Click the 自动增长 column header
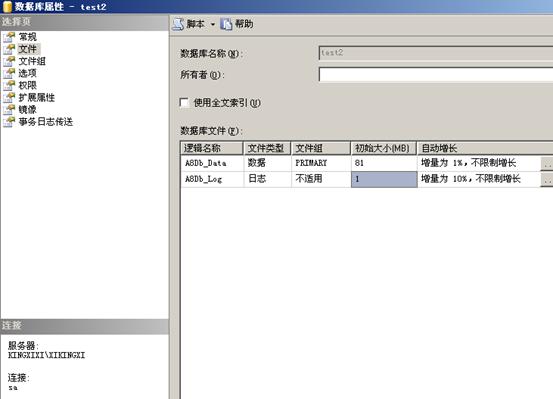This screenshot has height=399, width=553. [x=485, y=148]
